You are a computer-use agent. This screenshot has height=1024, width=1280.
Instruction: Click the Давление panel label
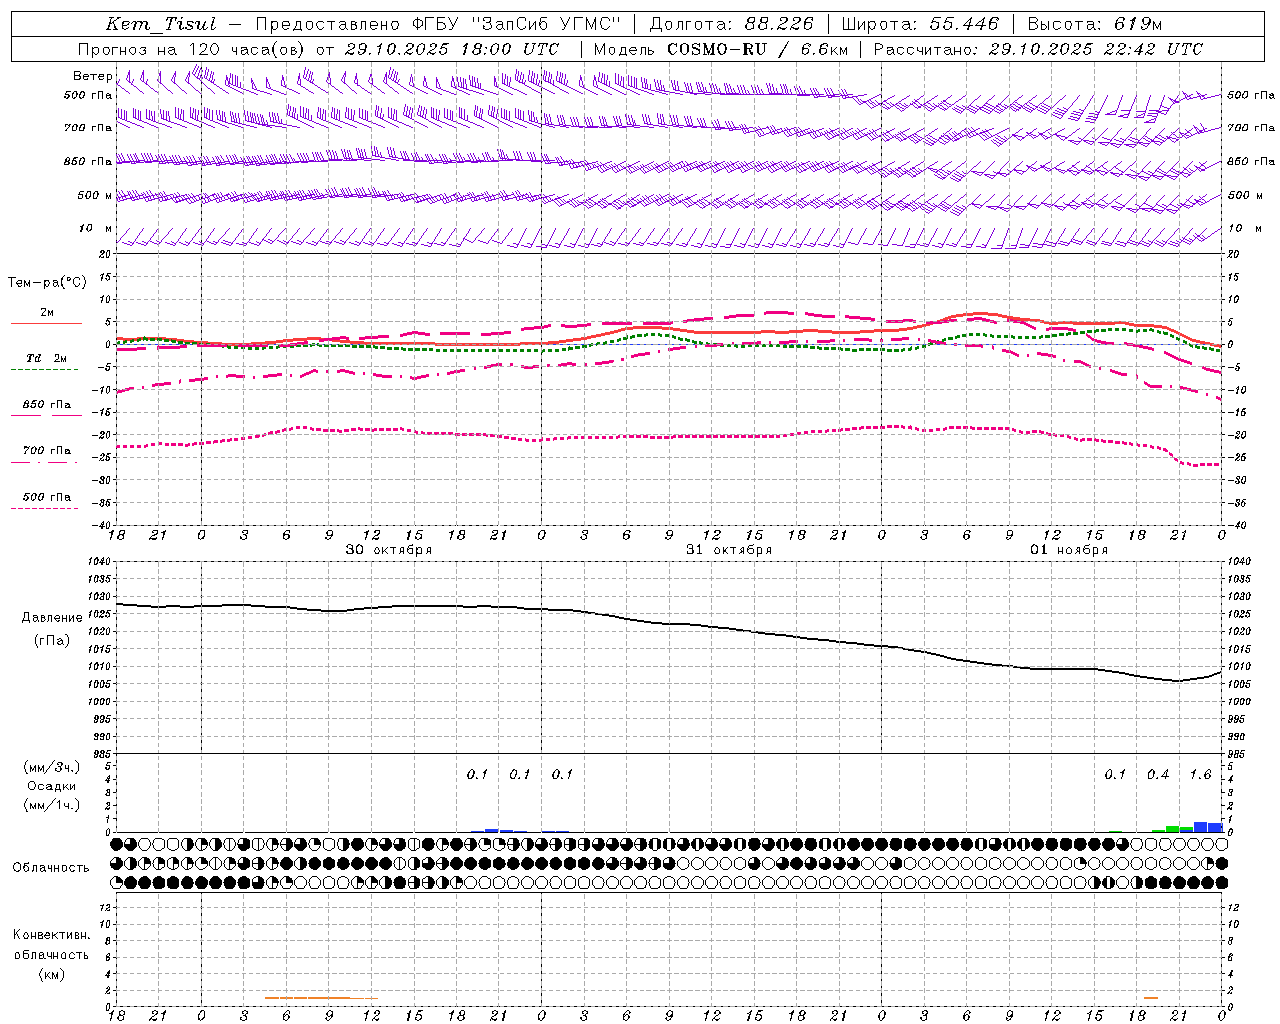[52, 618]
